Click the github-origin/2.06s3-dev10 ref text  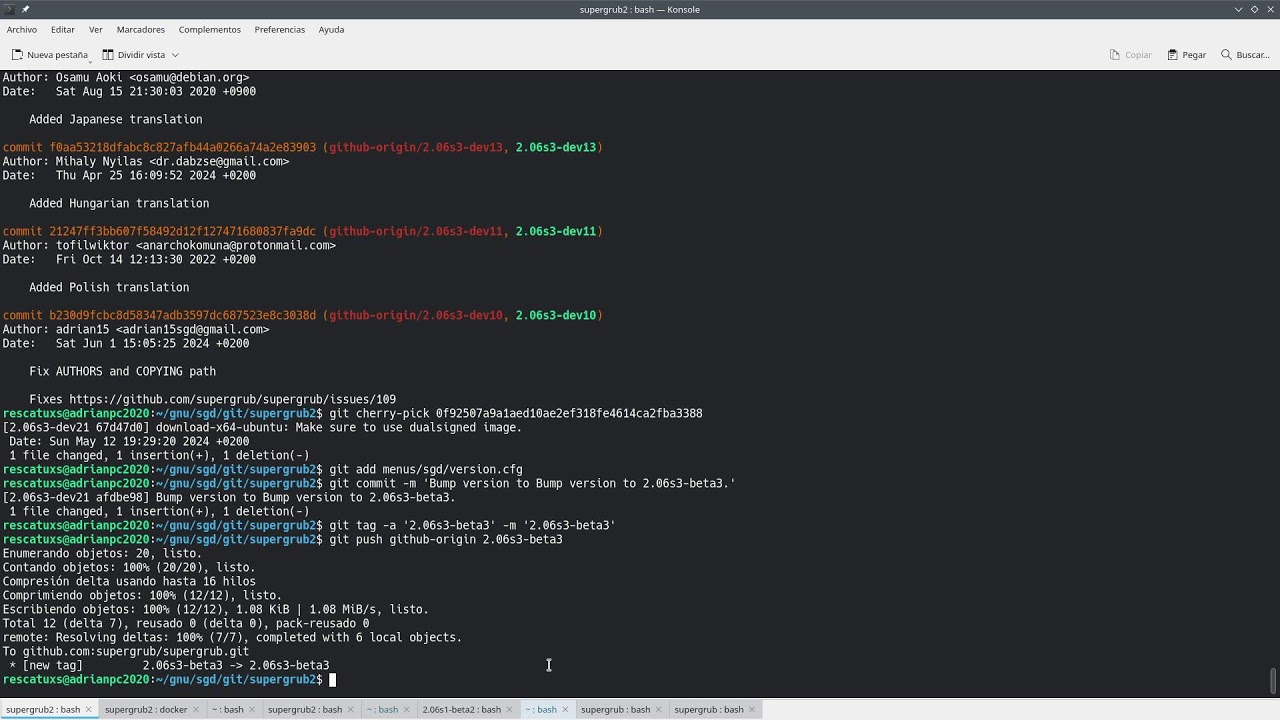click(x=416, y=315)
